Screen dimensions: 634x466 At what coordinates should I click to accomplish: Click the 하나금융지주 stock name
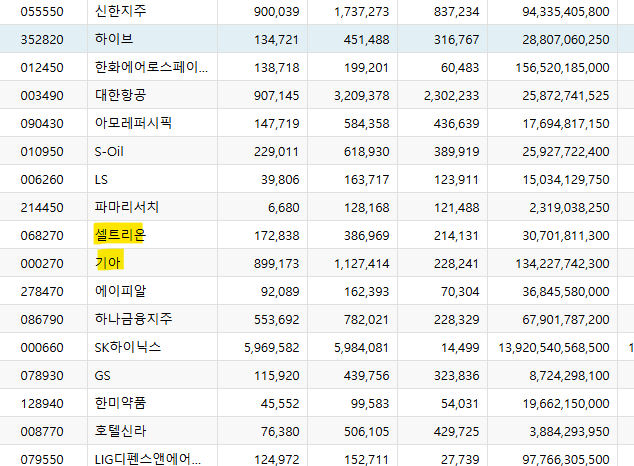[133, 319]
